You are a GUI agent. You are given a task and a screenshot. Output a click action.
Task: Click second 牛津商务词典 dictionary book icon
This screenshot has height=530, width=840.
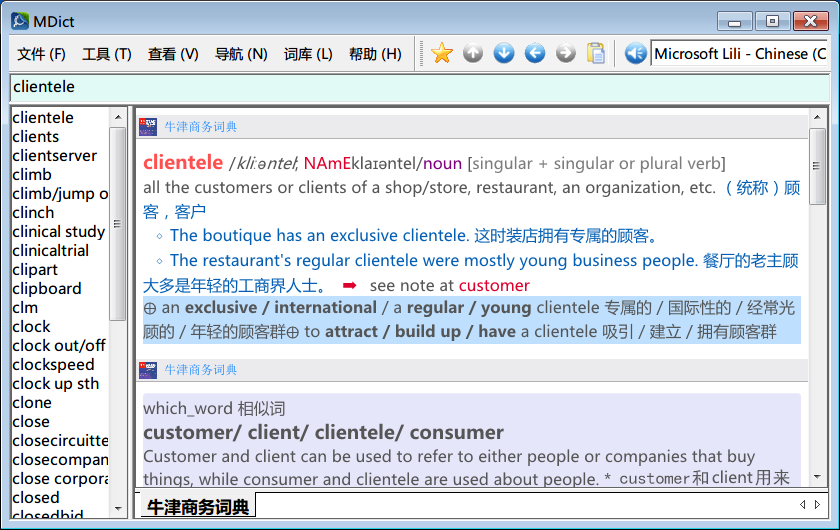point(148,370)
